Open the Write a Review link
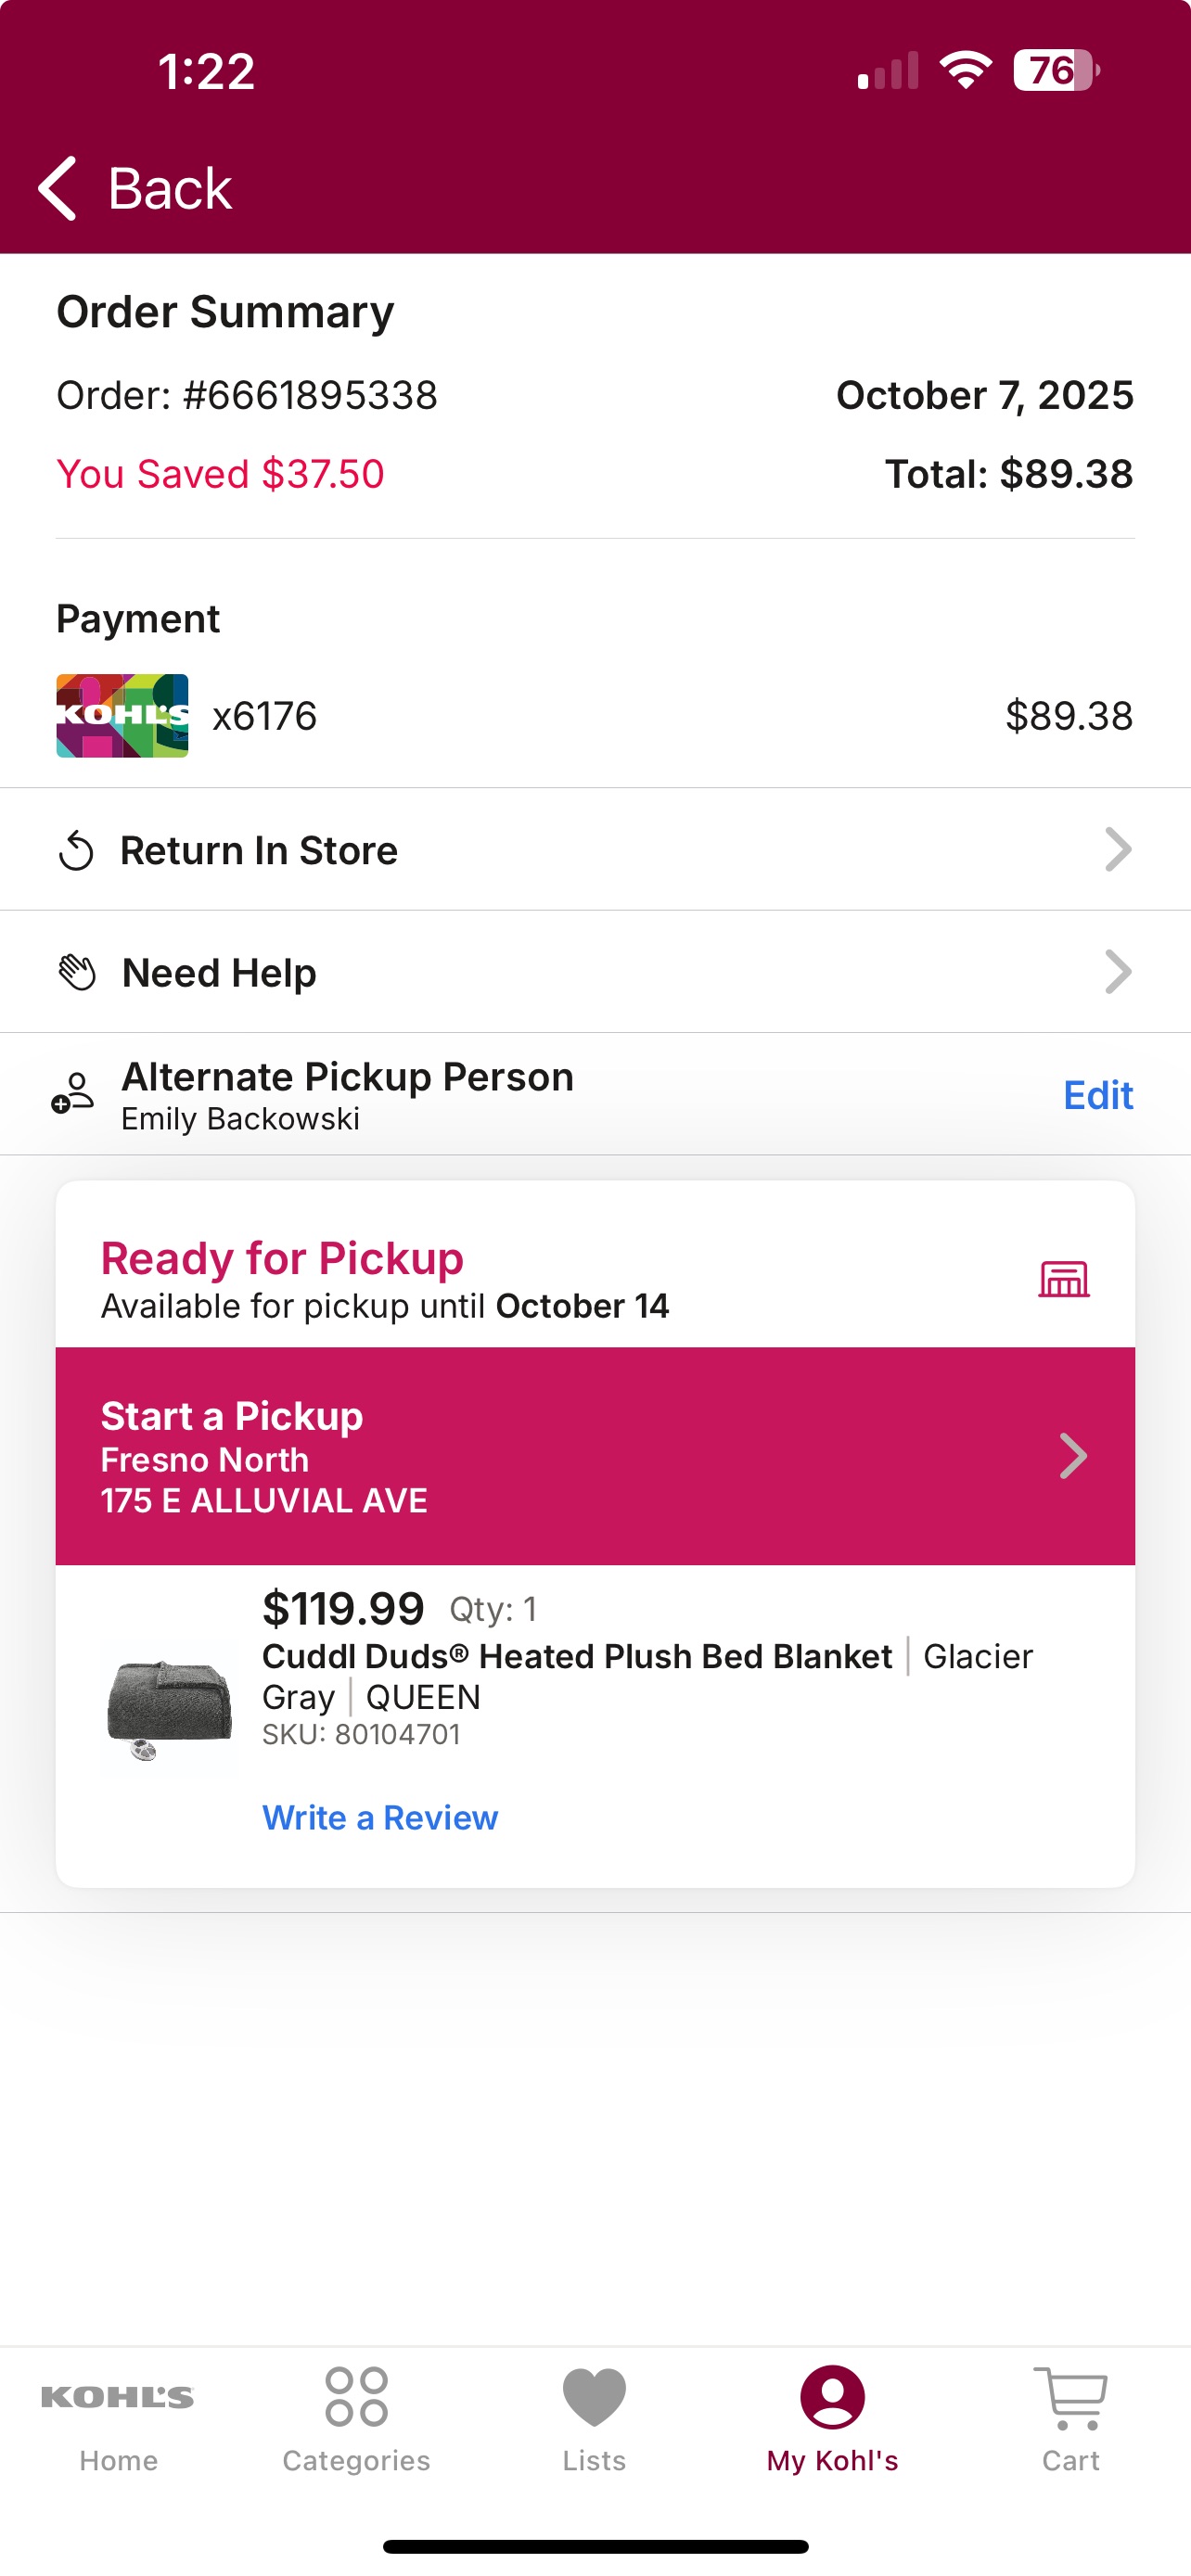This screenshot has width=1191, height=2576. click(x=380, y=1817)
